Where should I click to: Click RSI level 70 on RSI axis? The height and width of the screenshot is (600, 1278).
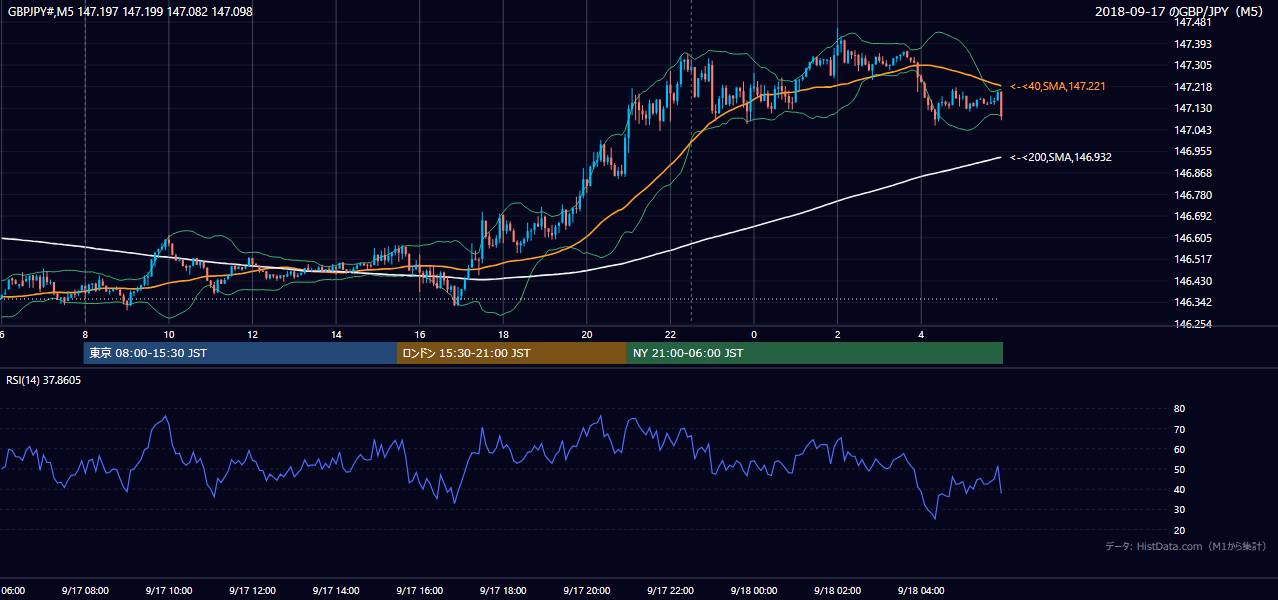pyautogui.click(x=1179, y=429)
